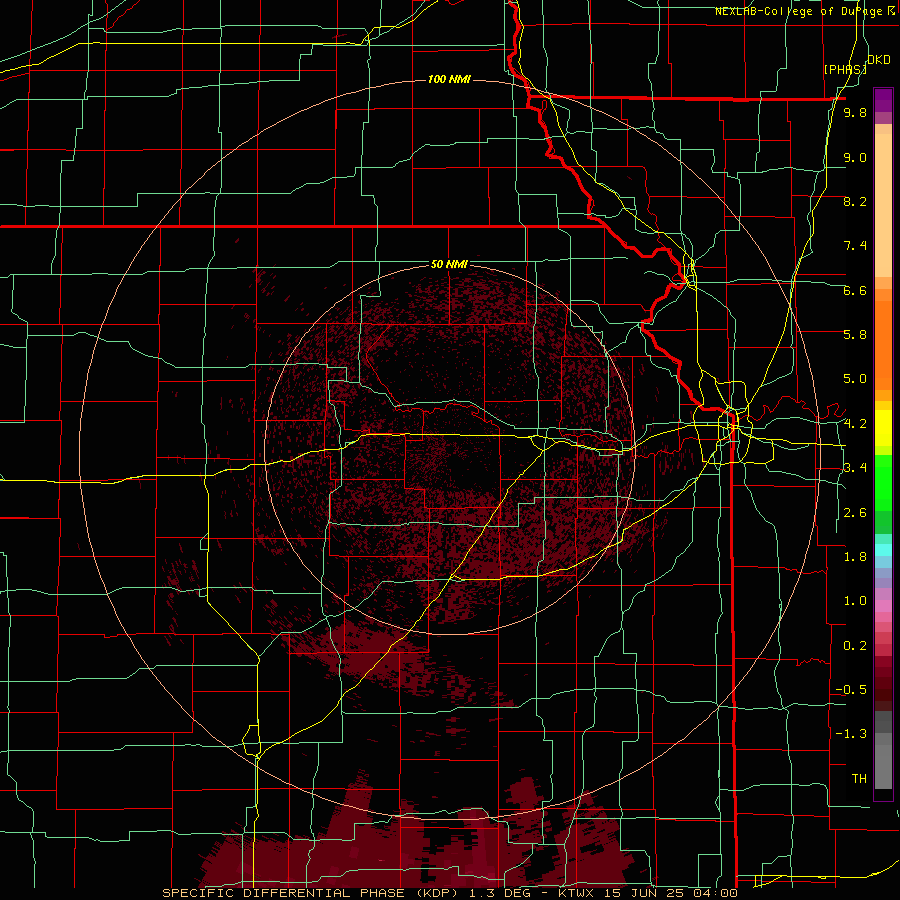Click the 1.0 value on color scale
The width and height of the screenshot is (900, 900).
(855, 601)
